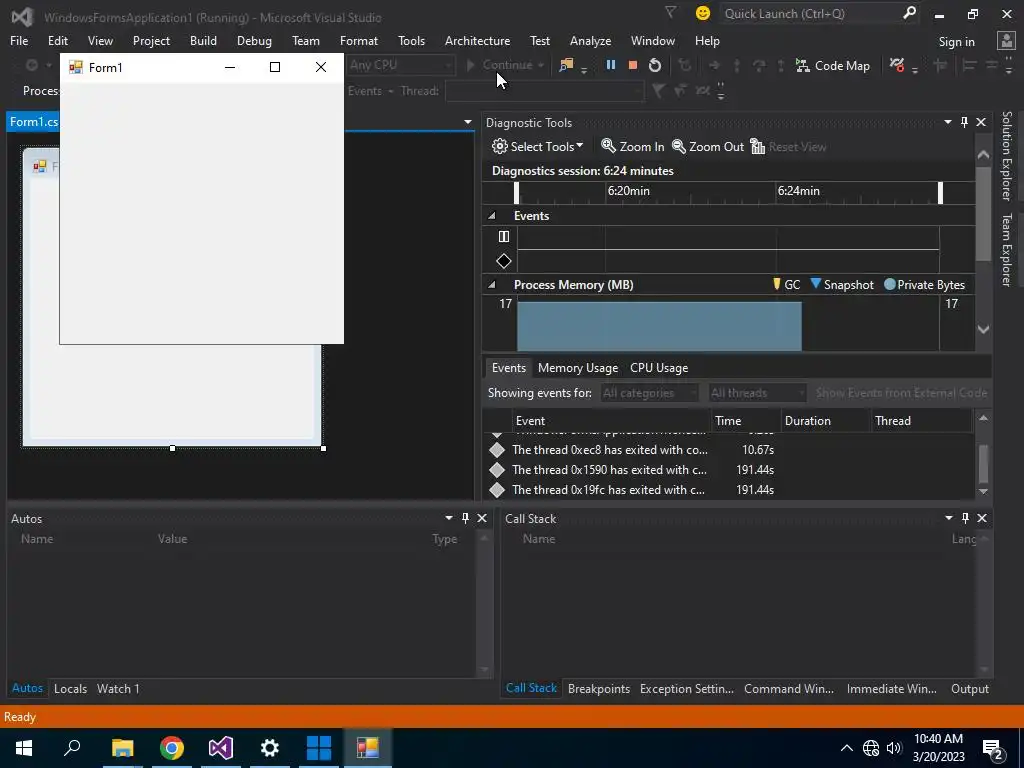Pin the Diagnostic Tools panel

[x=964, y=122]
